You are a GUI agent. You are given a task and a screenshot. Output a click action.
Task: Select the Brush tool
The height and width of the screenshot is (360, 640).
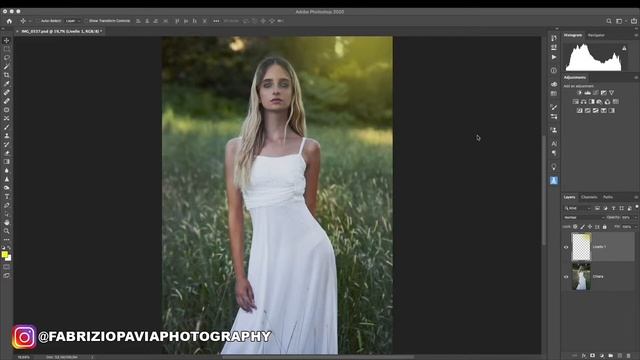[x=7, y=127]
